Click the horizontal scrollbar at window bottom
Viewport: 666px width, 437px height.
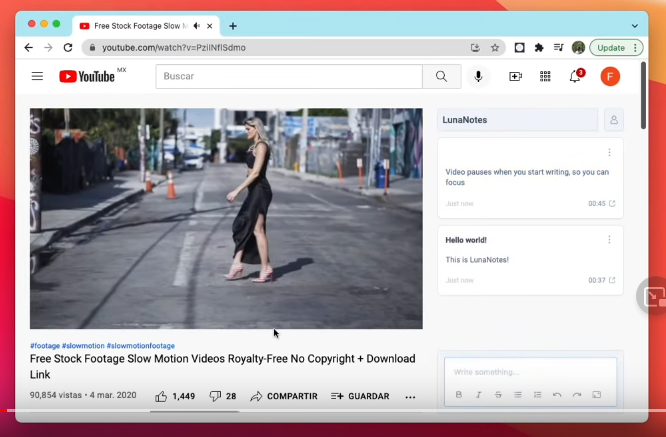195,411
